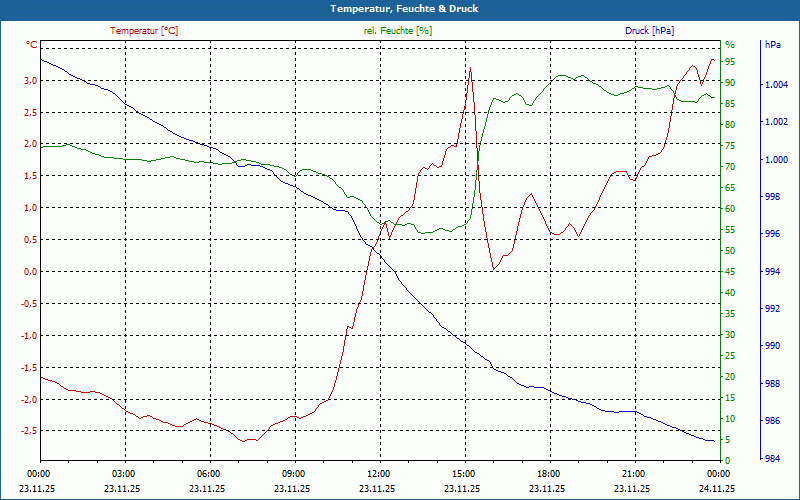Image resolution: width=800 pixels, height=500 pixels.
Task: Click the "00:00" label above 24.11.25
Action: 718,474
